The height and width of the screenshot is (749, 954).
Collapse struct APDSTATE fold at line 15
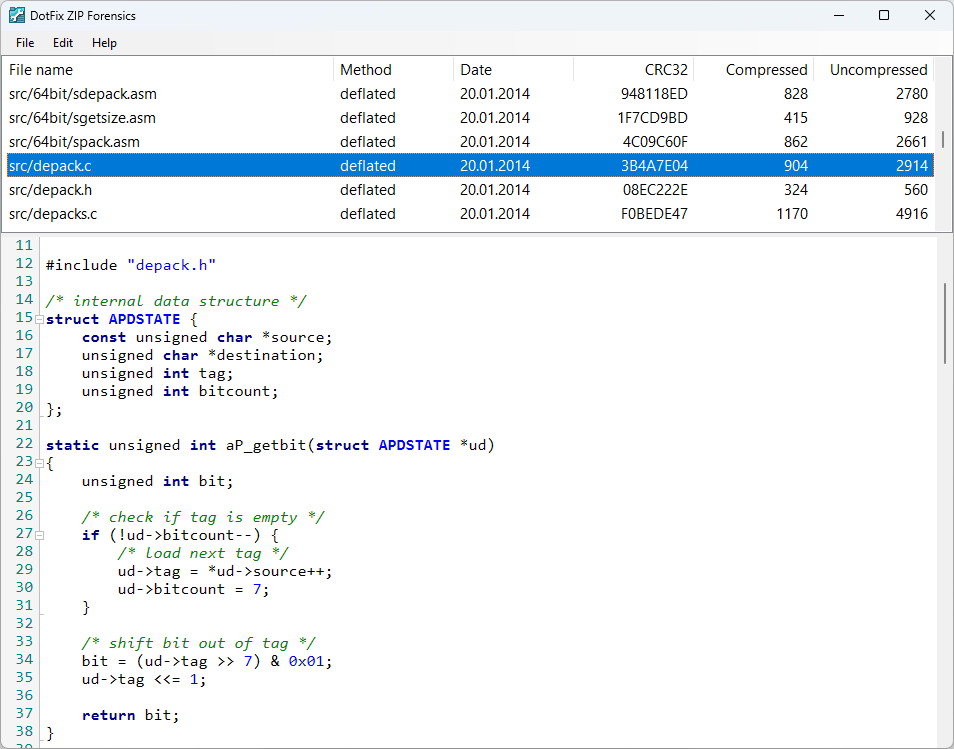(x=40, y=319)
